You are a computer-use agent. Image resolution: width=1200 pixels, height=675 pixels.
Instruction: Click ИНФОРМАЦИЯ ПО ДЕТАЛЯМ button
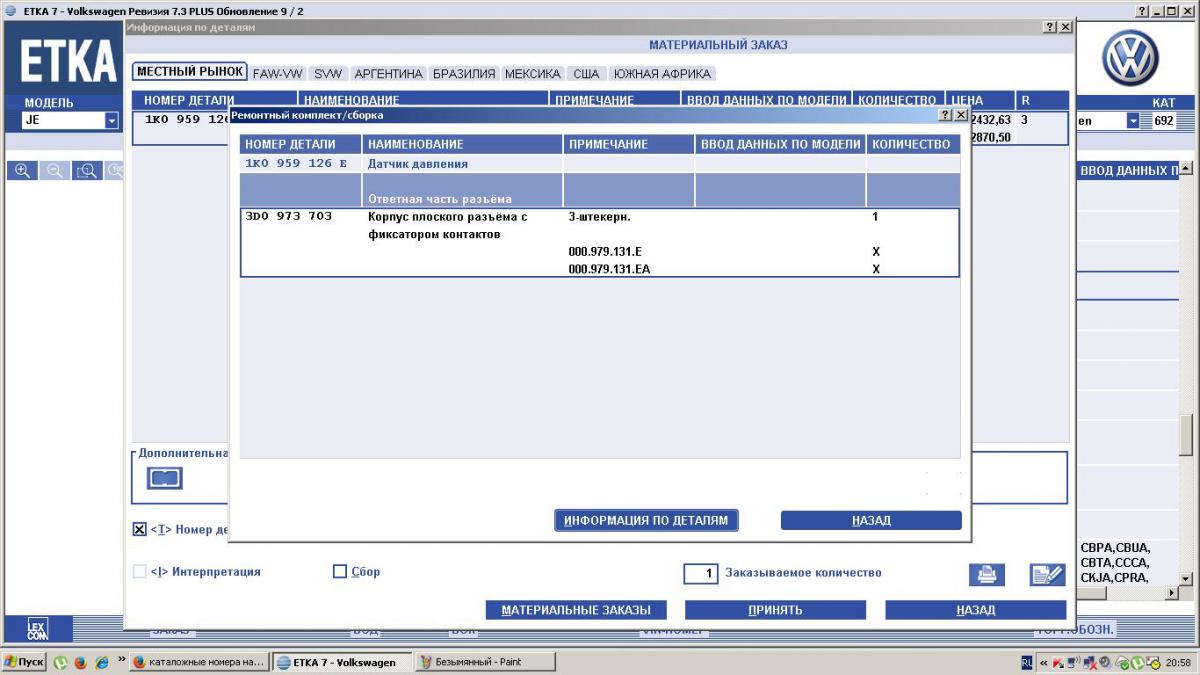[x=647, y=520]
